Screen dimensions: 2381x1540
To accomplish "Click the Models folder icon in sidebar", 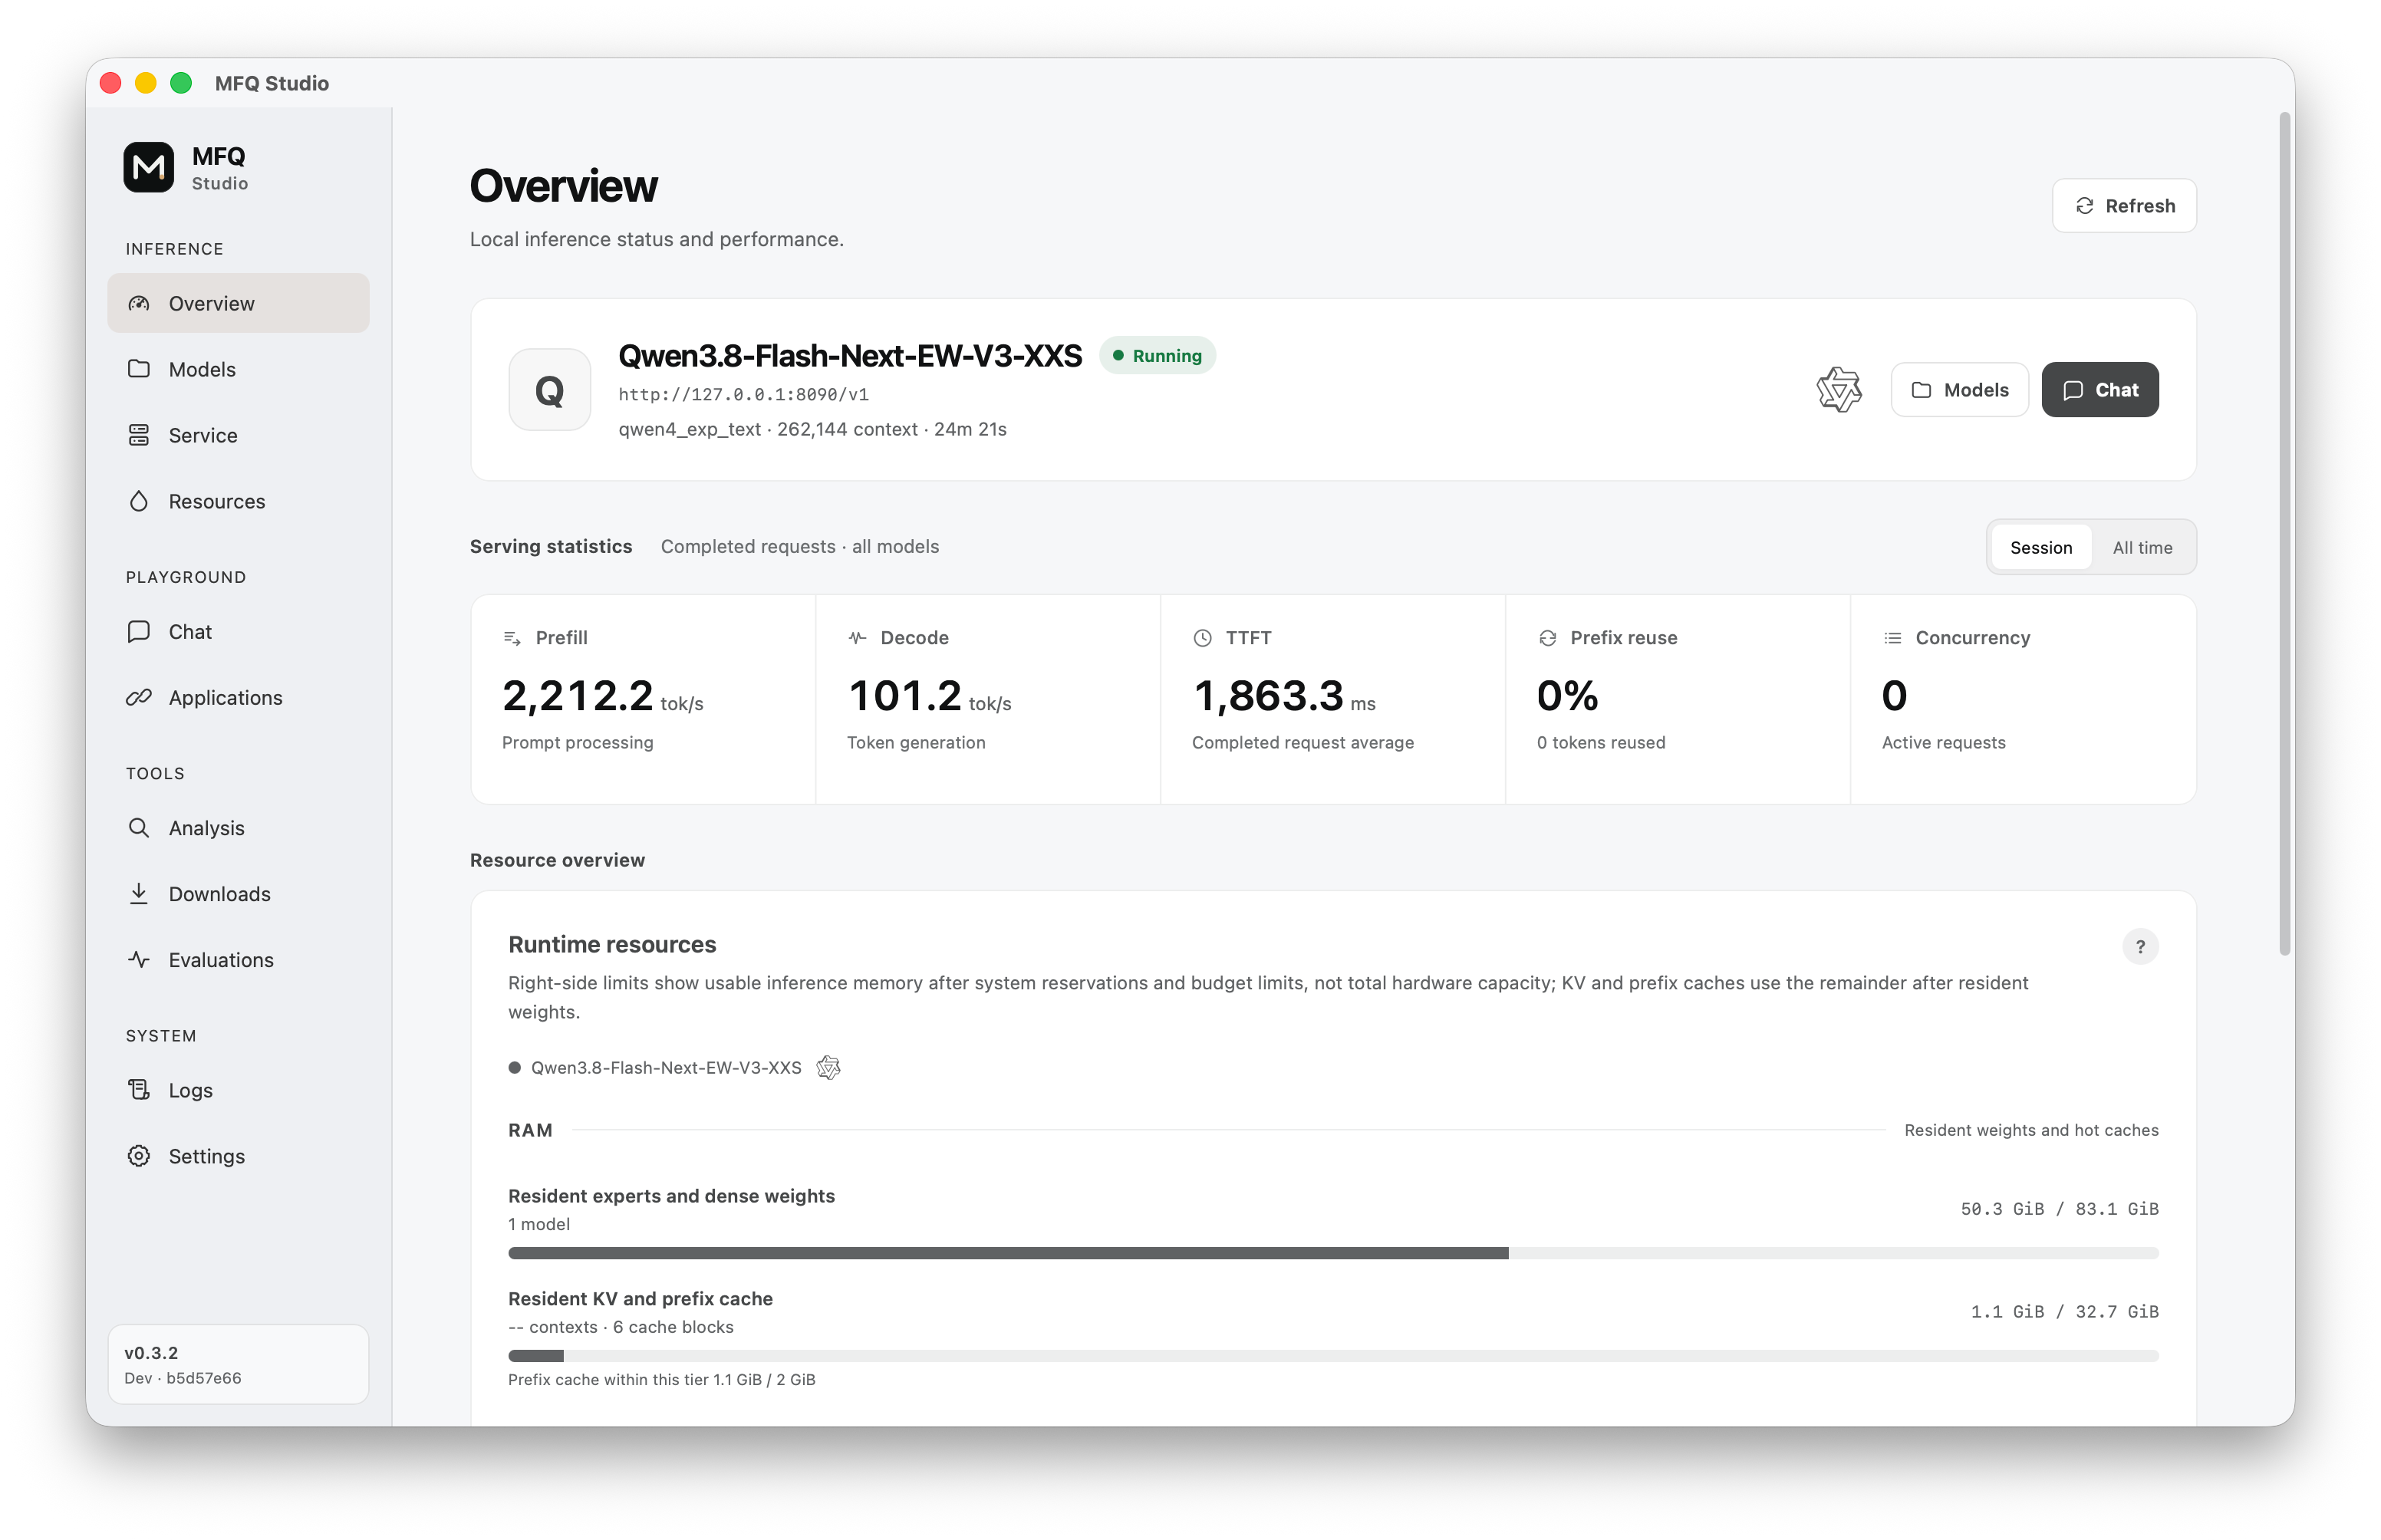I will point(139,369).
